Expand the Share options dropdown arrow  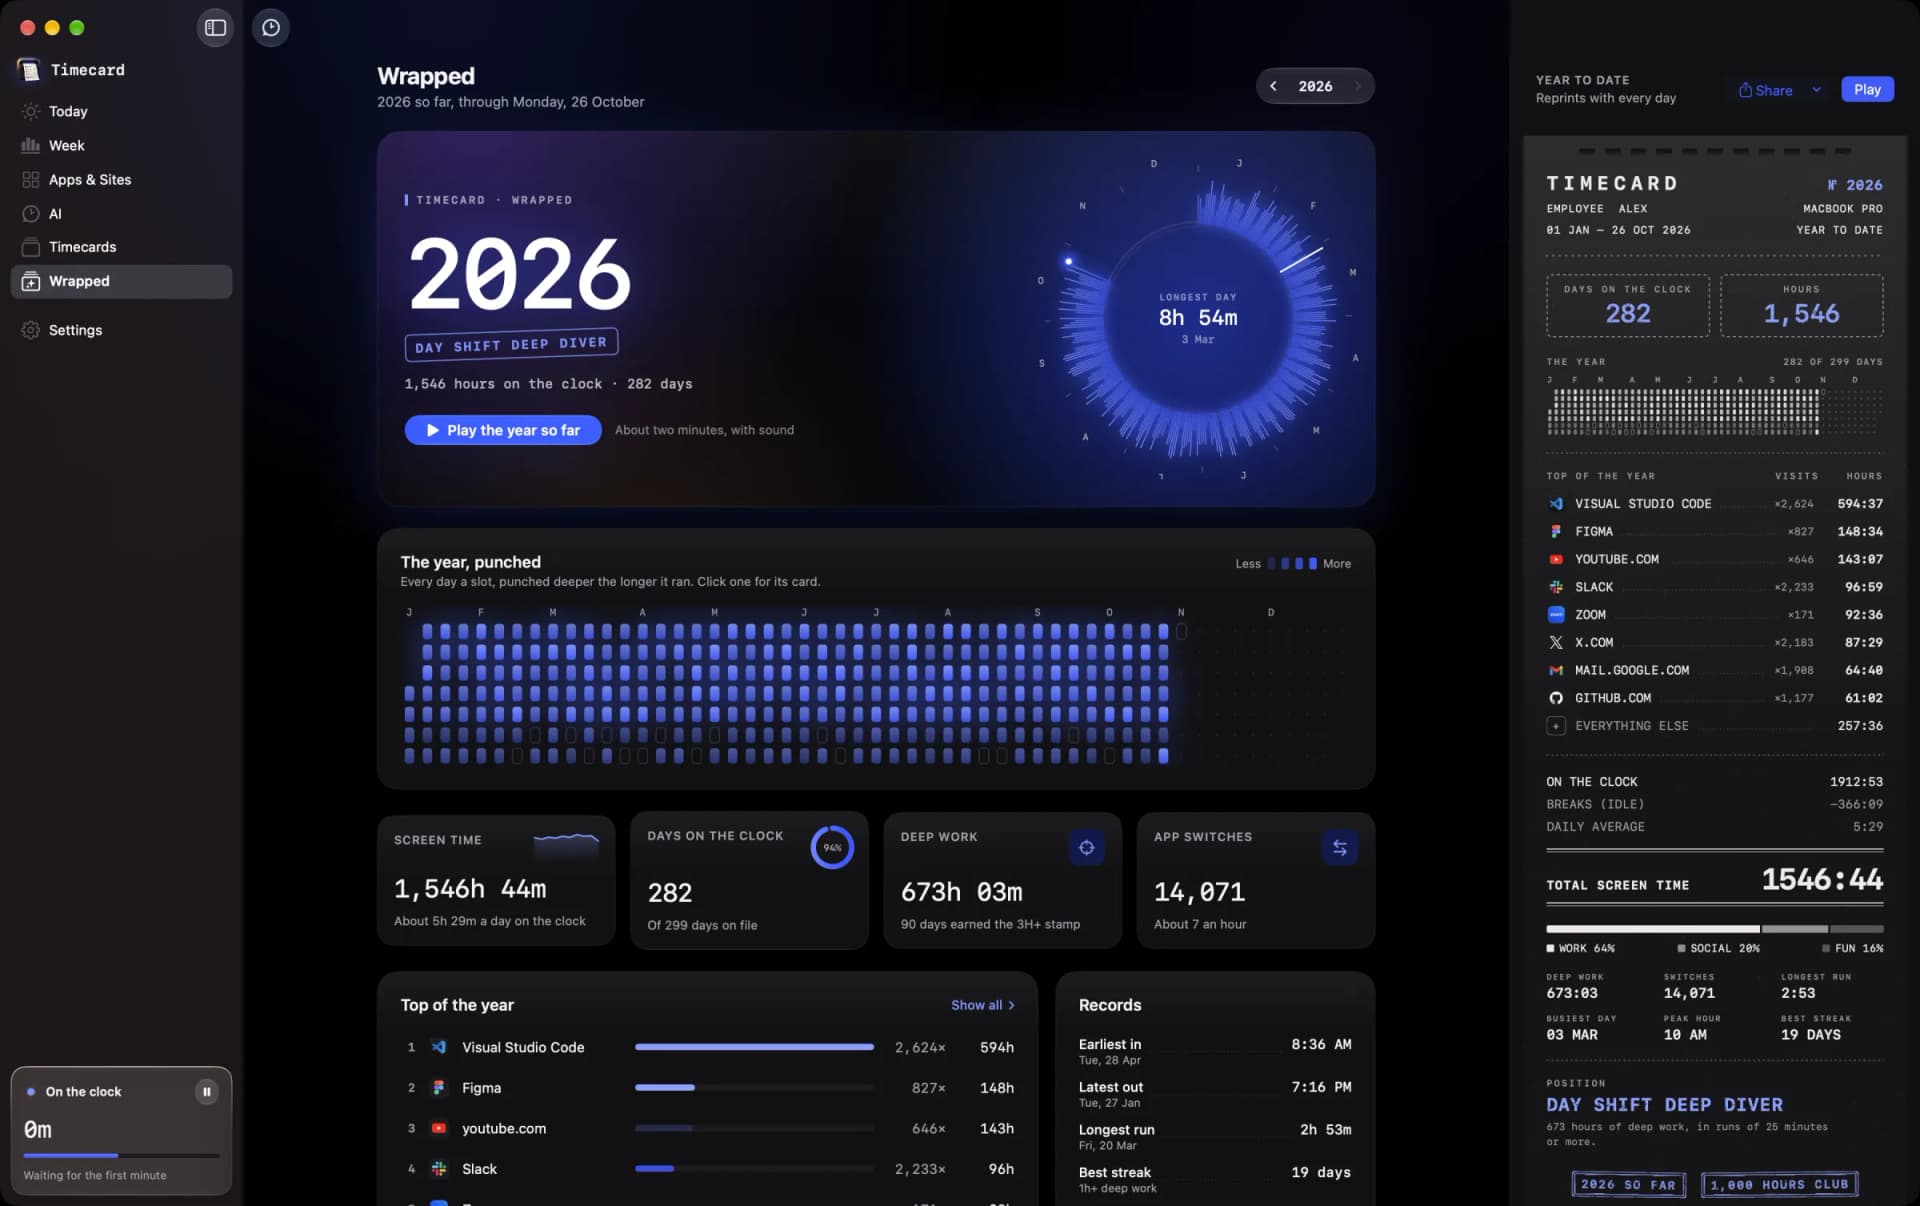(1817, 90)
